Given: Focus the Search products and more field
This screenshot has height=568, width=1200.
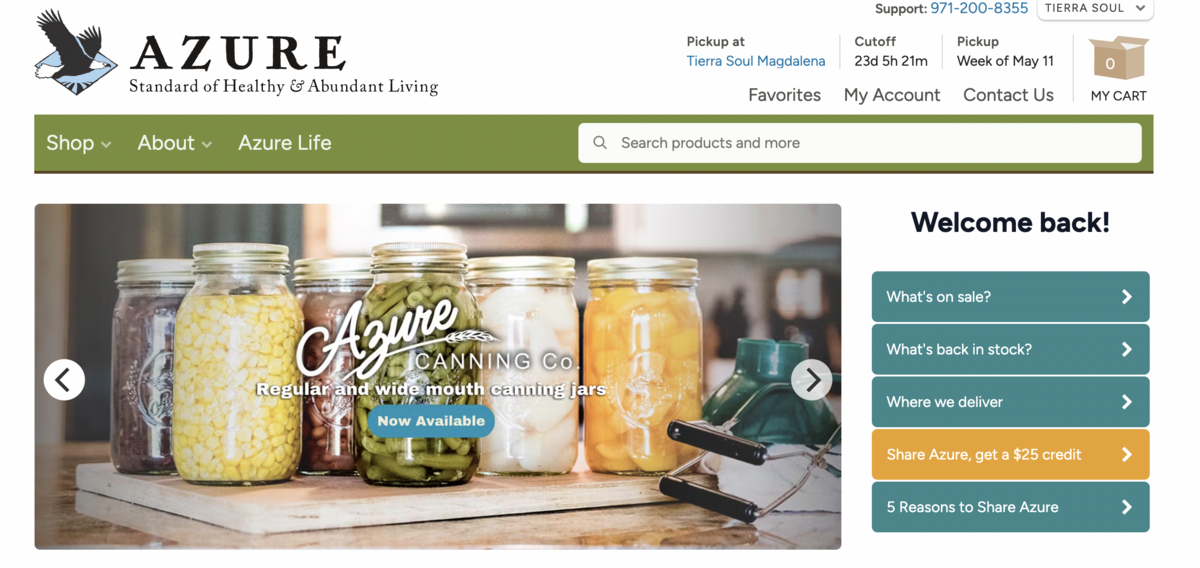Looking at the screenshot, I should [860, 143].
